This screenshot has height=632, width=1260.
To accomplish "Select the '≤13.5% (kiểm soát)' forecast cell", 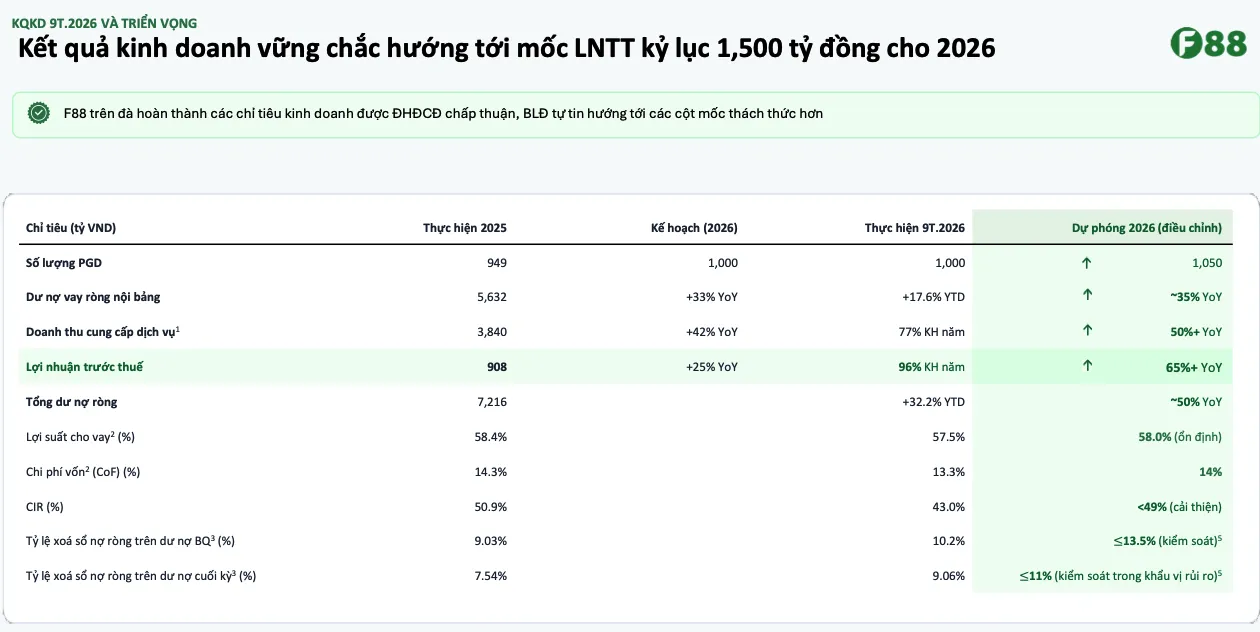I will (x=1168, y=541).
